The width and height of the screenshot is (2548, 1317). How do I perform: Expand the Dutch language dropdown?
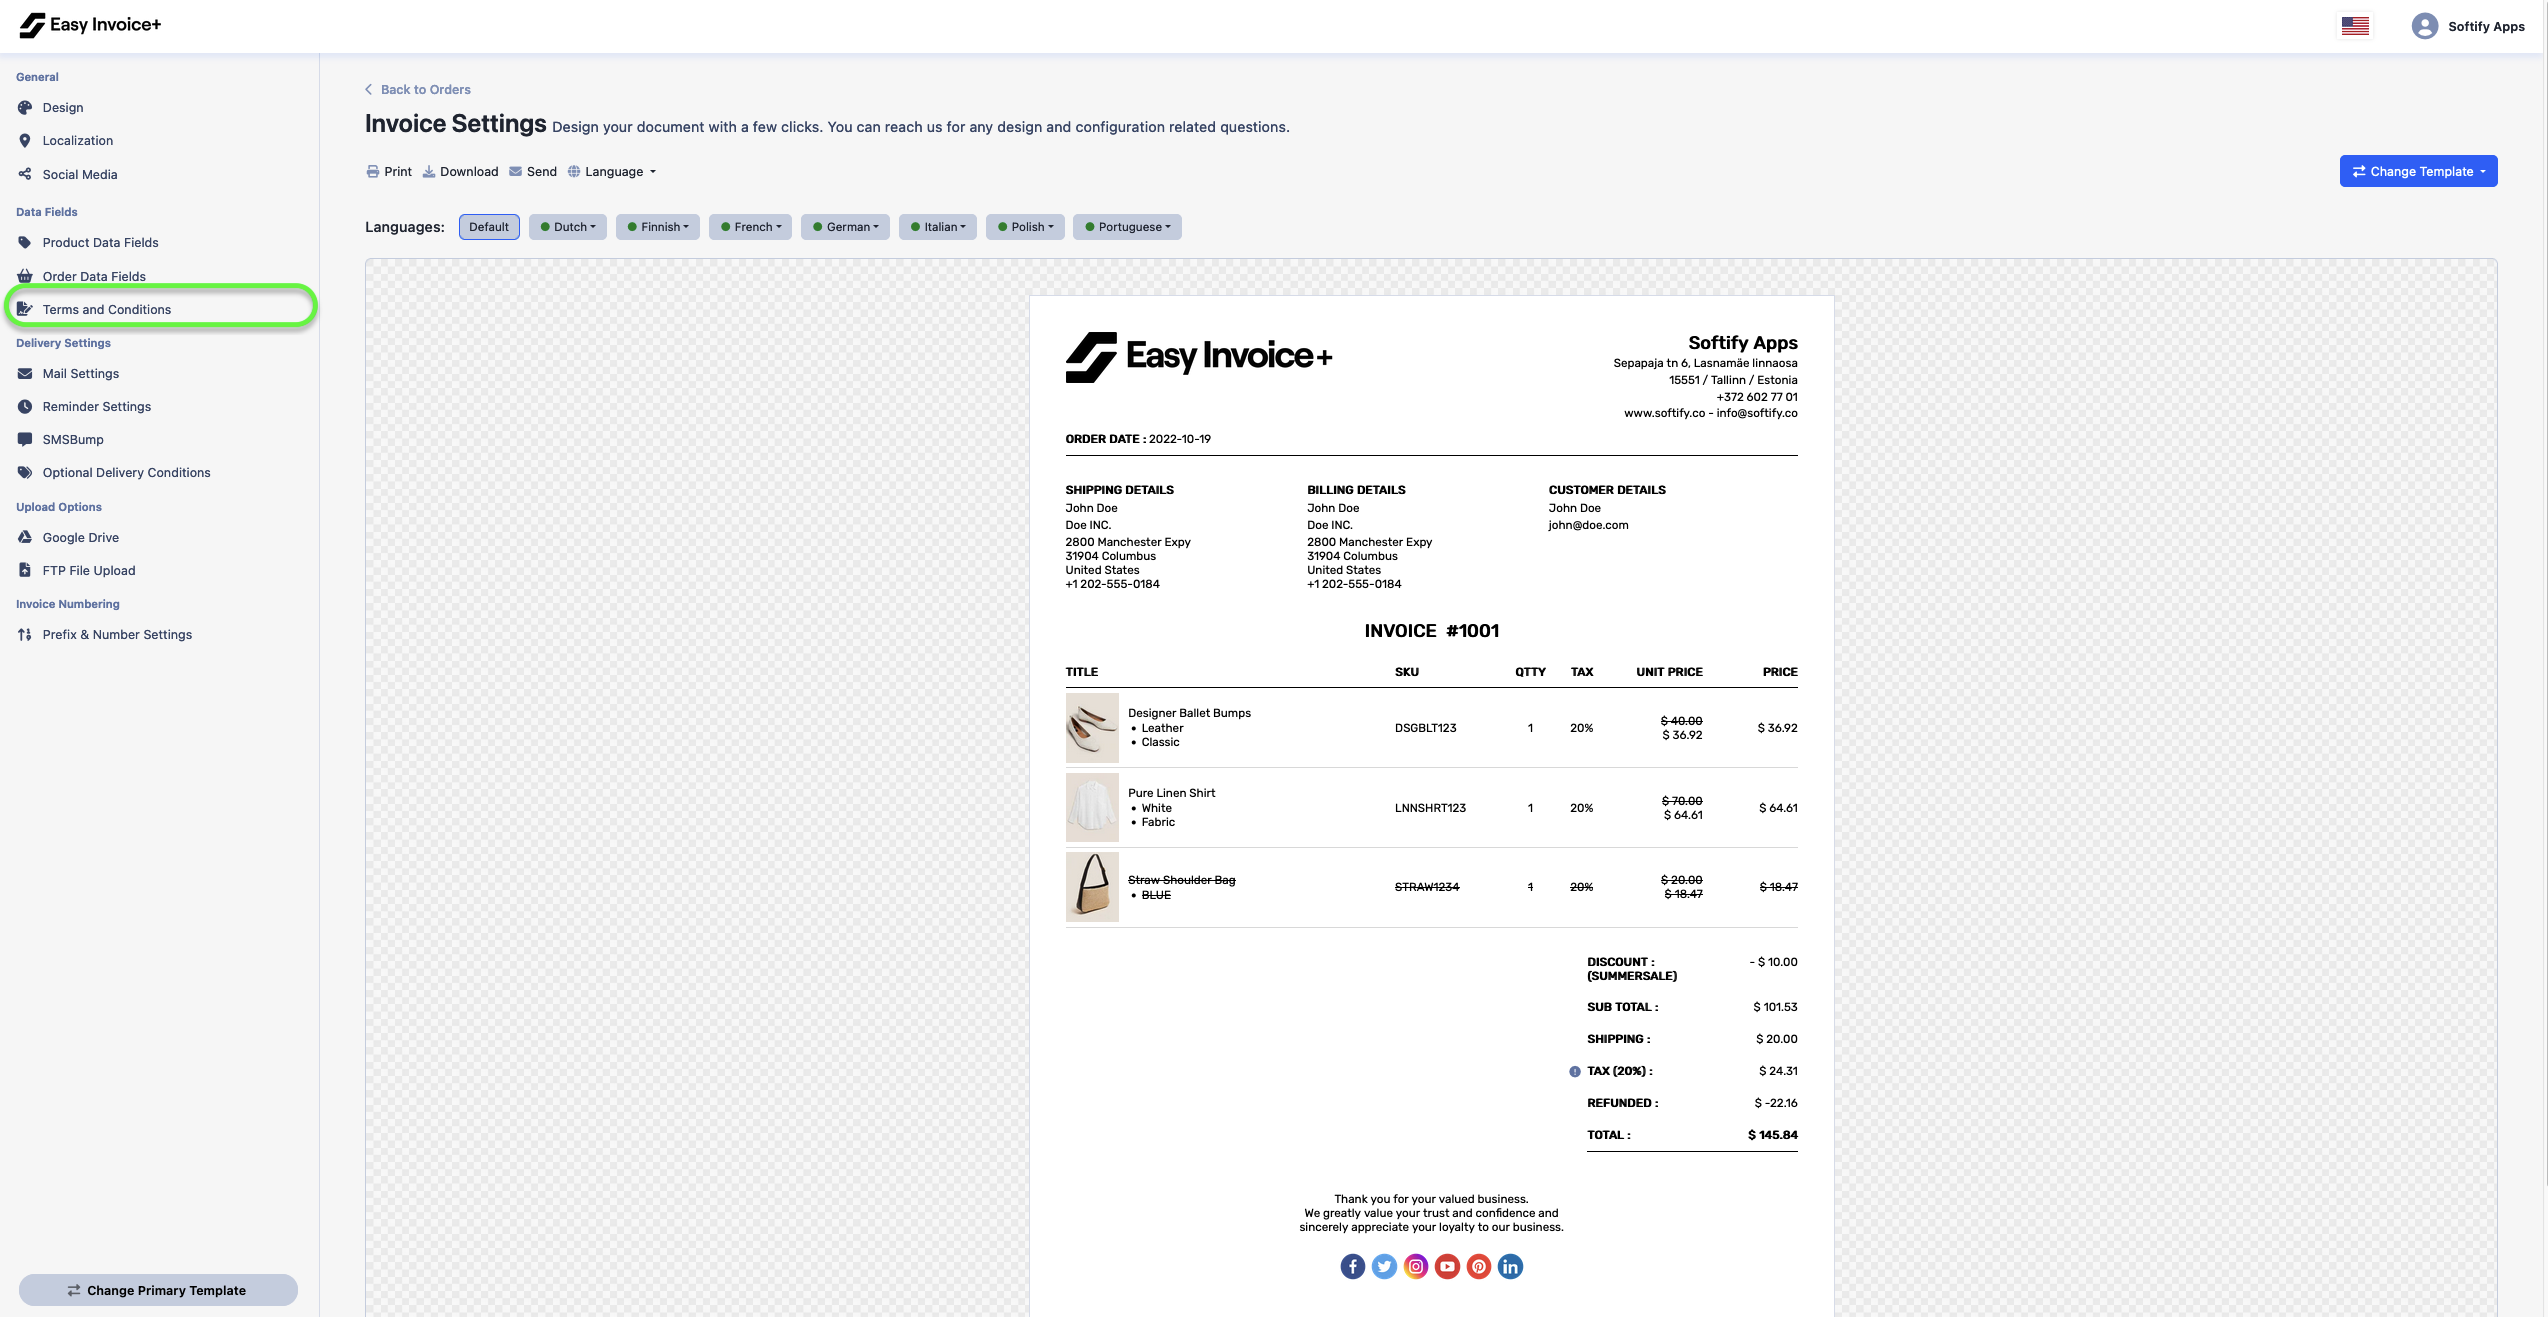tap(568, 227)
